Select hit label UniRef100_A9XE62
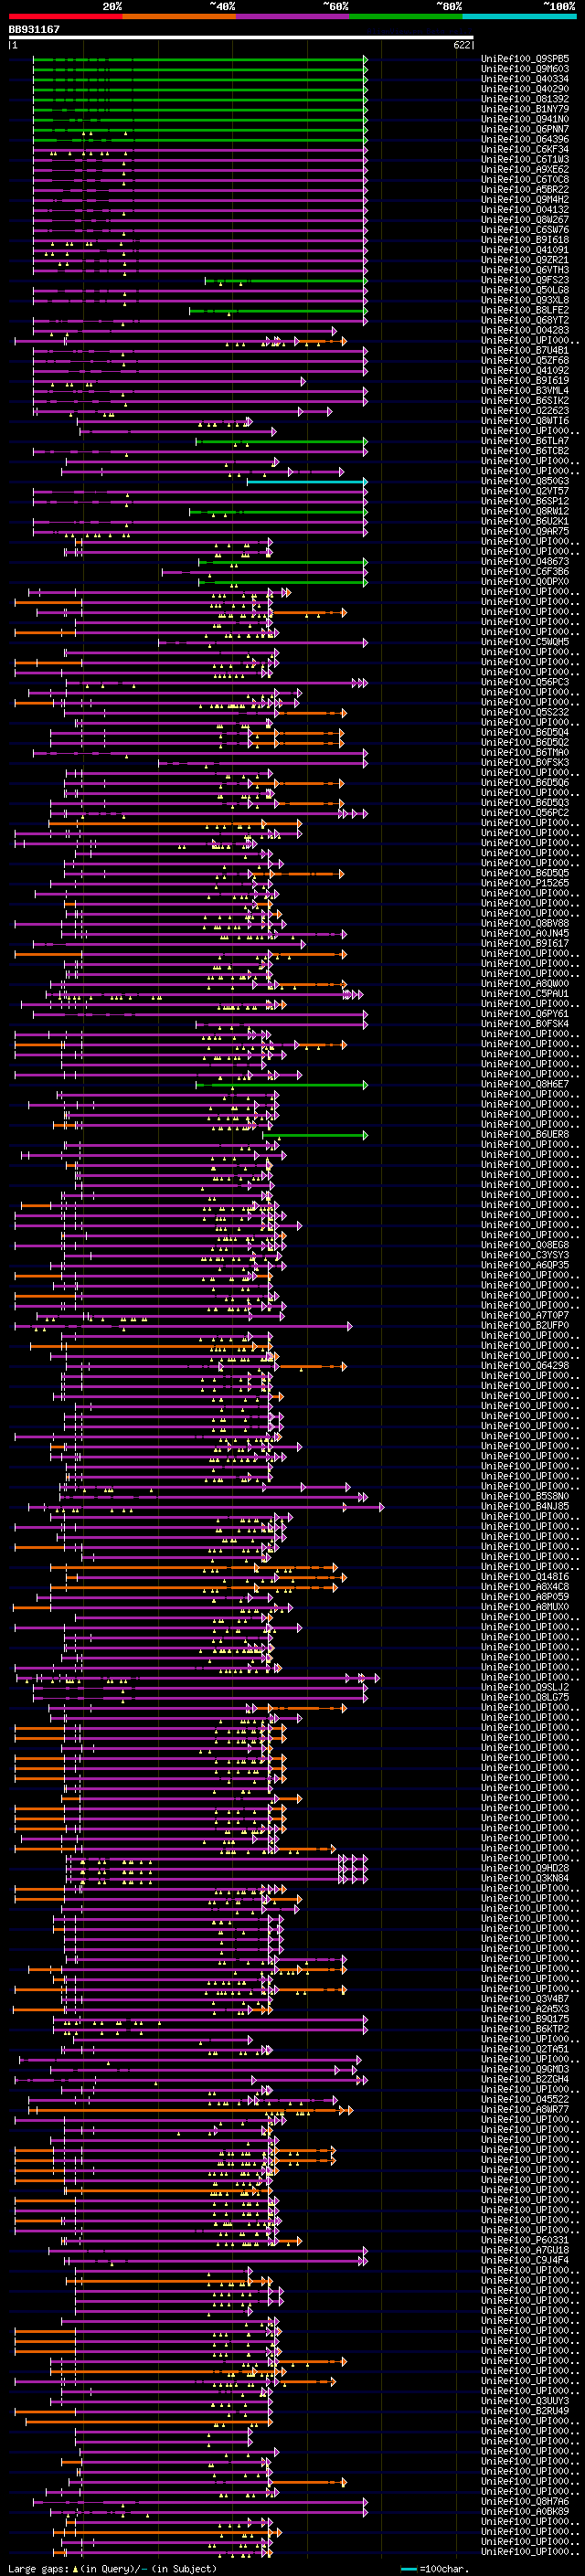Screen dimensions: 585x2576 525,169
